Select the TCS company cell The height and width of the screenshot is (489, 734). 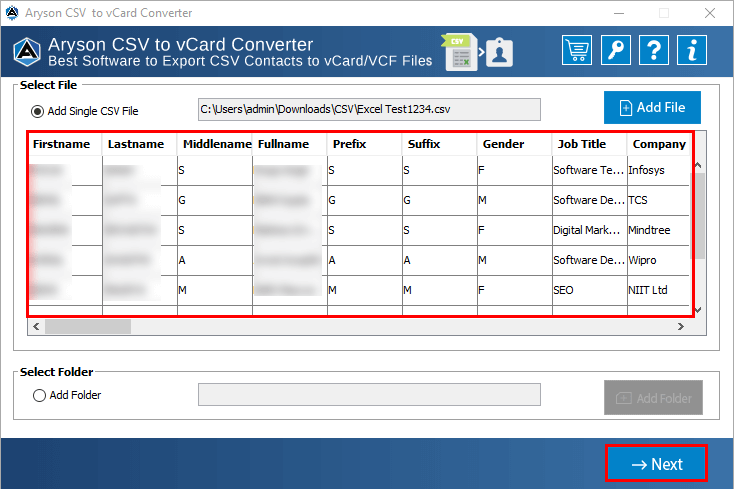click(x=659, y=200)
